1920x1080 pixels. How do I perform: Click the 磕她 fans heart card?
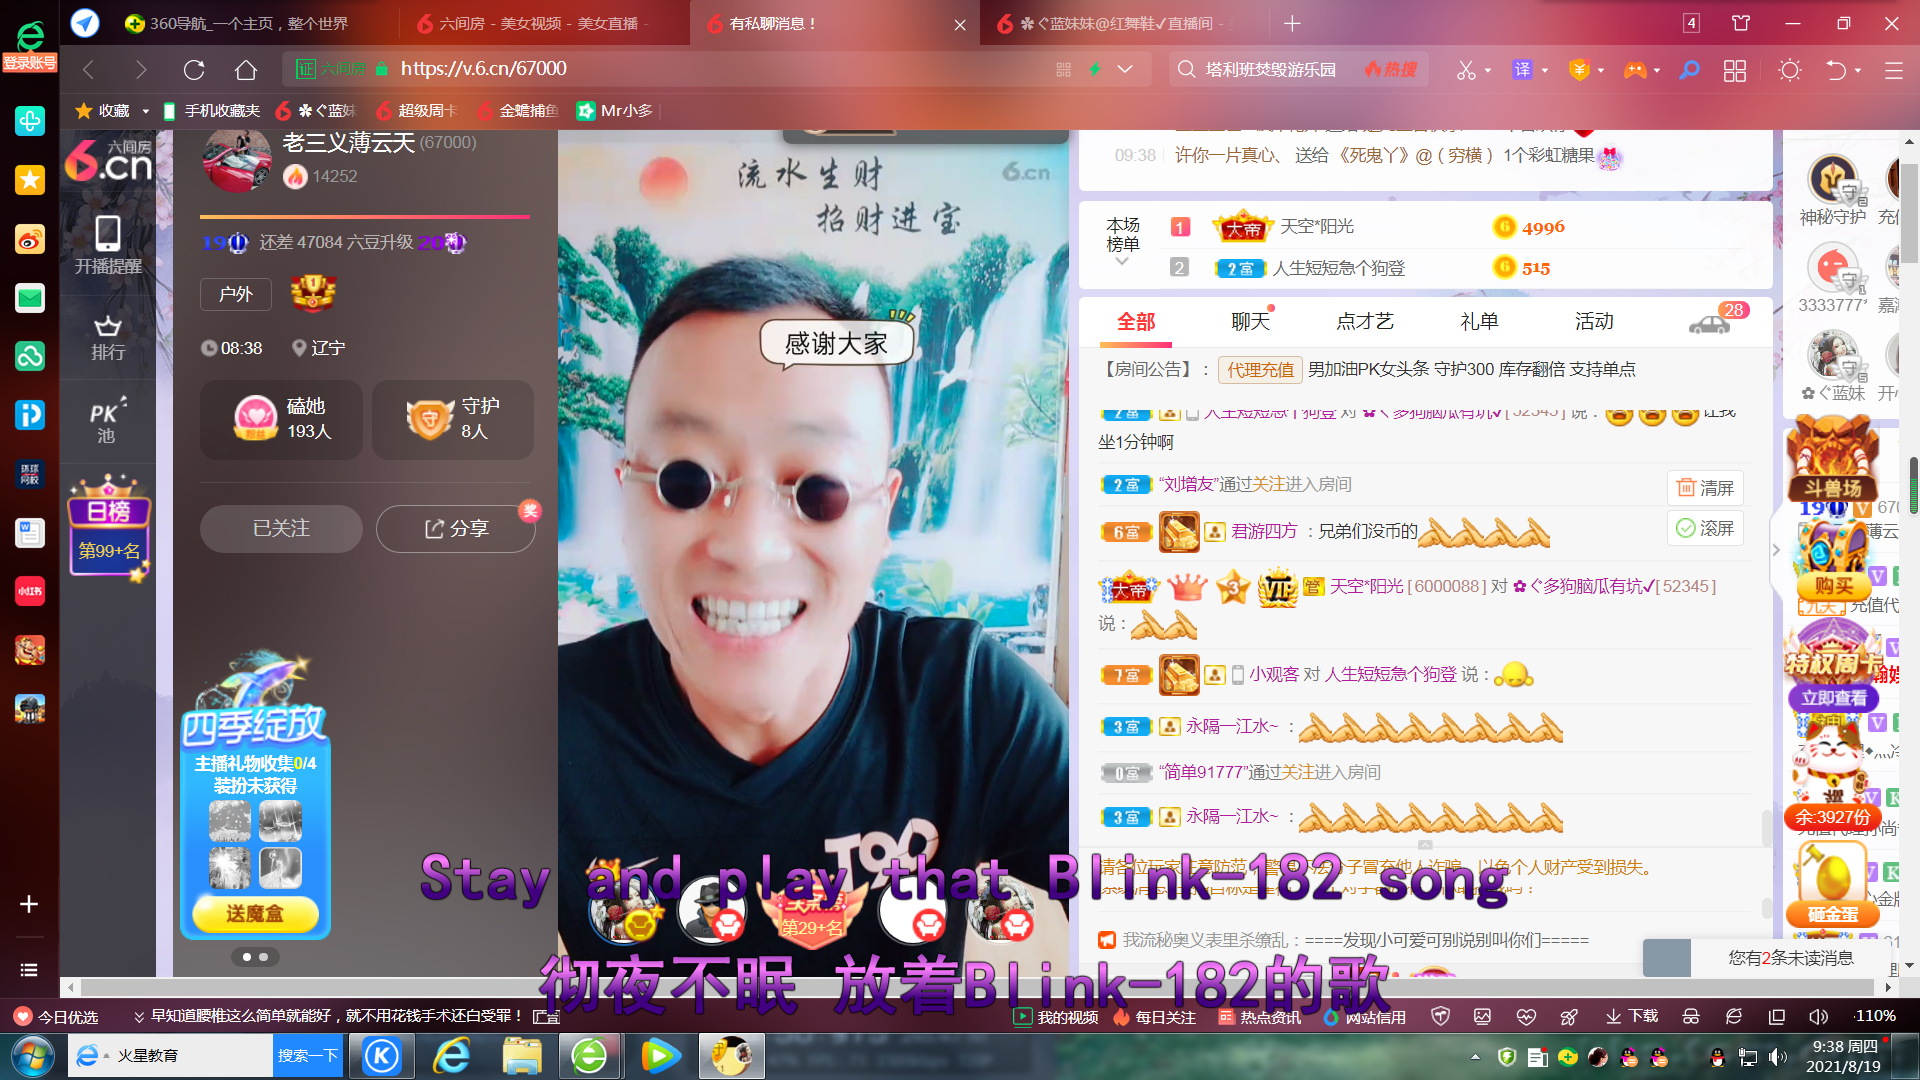281,419
